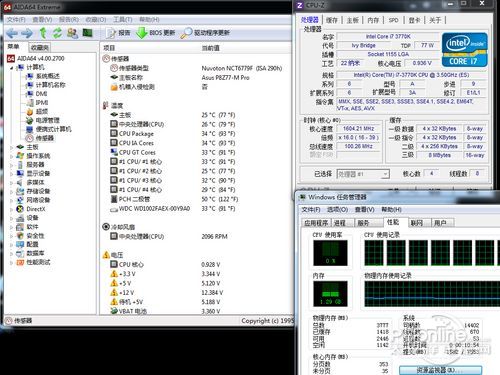
Task: Switch to CPU-Z's SPD tab
Action: (x=393, y=20)
